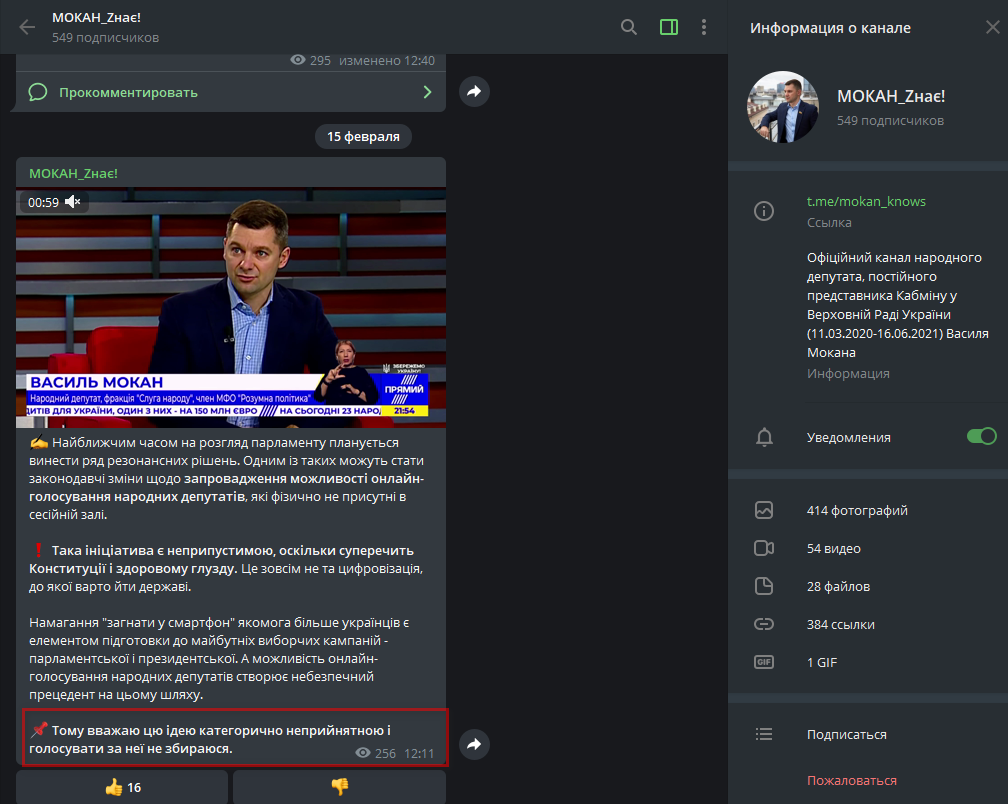Open the three-dot more options menu
The image size is (1008, 804).
[x=704, y=27]
